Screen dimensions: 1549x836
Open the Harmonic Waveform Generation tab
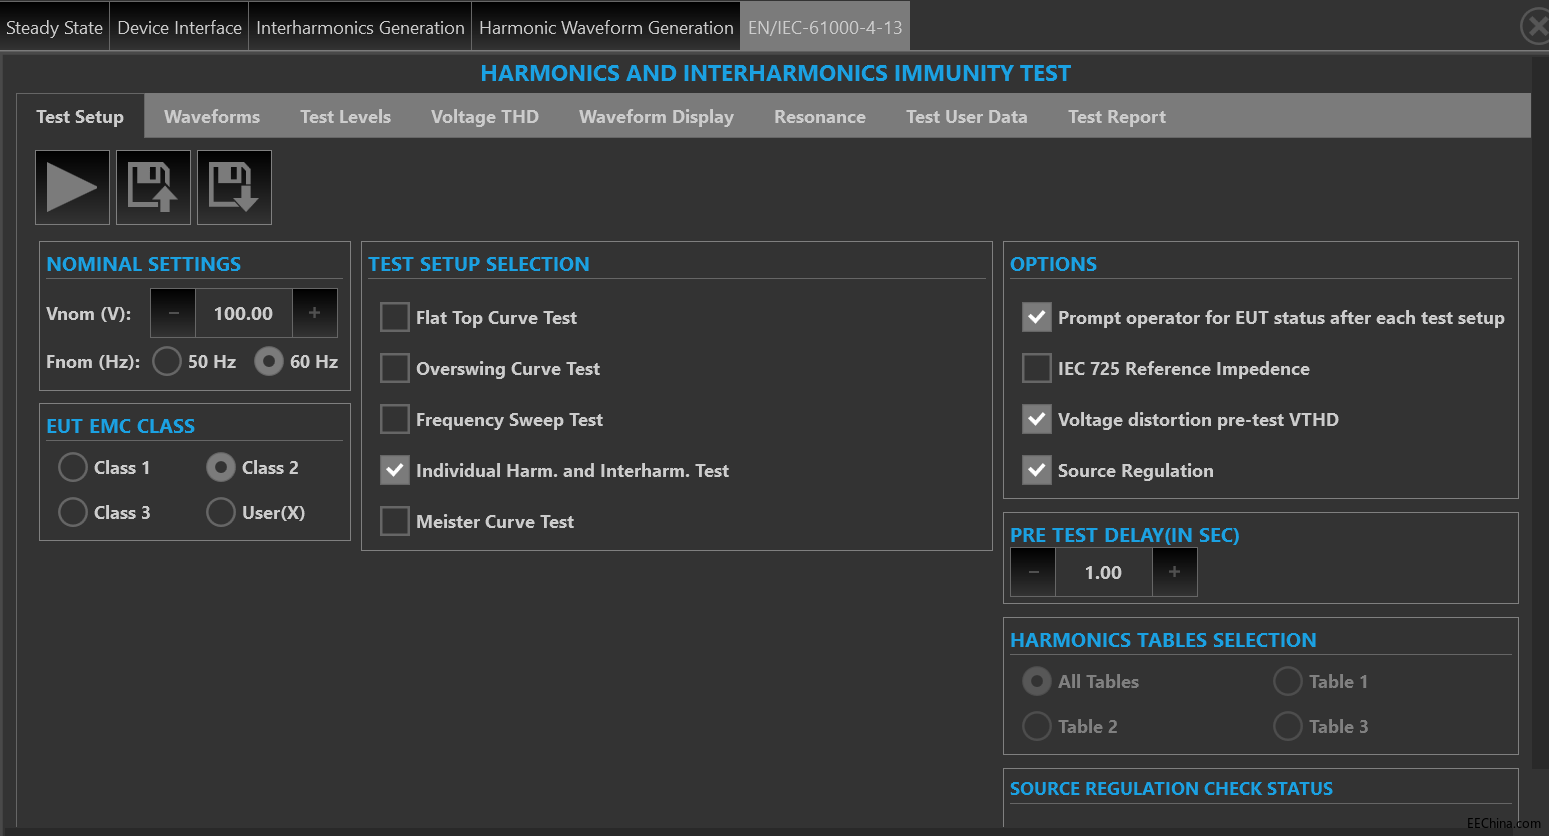[x=606, y=27]
